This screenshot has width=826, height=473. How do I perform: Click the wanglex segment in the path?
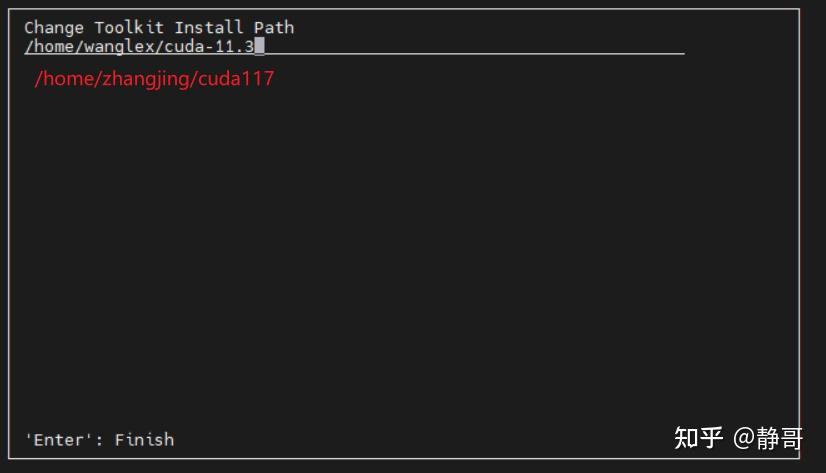click(x=124, y=46)
